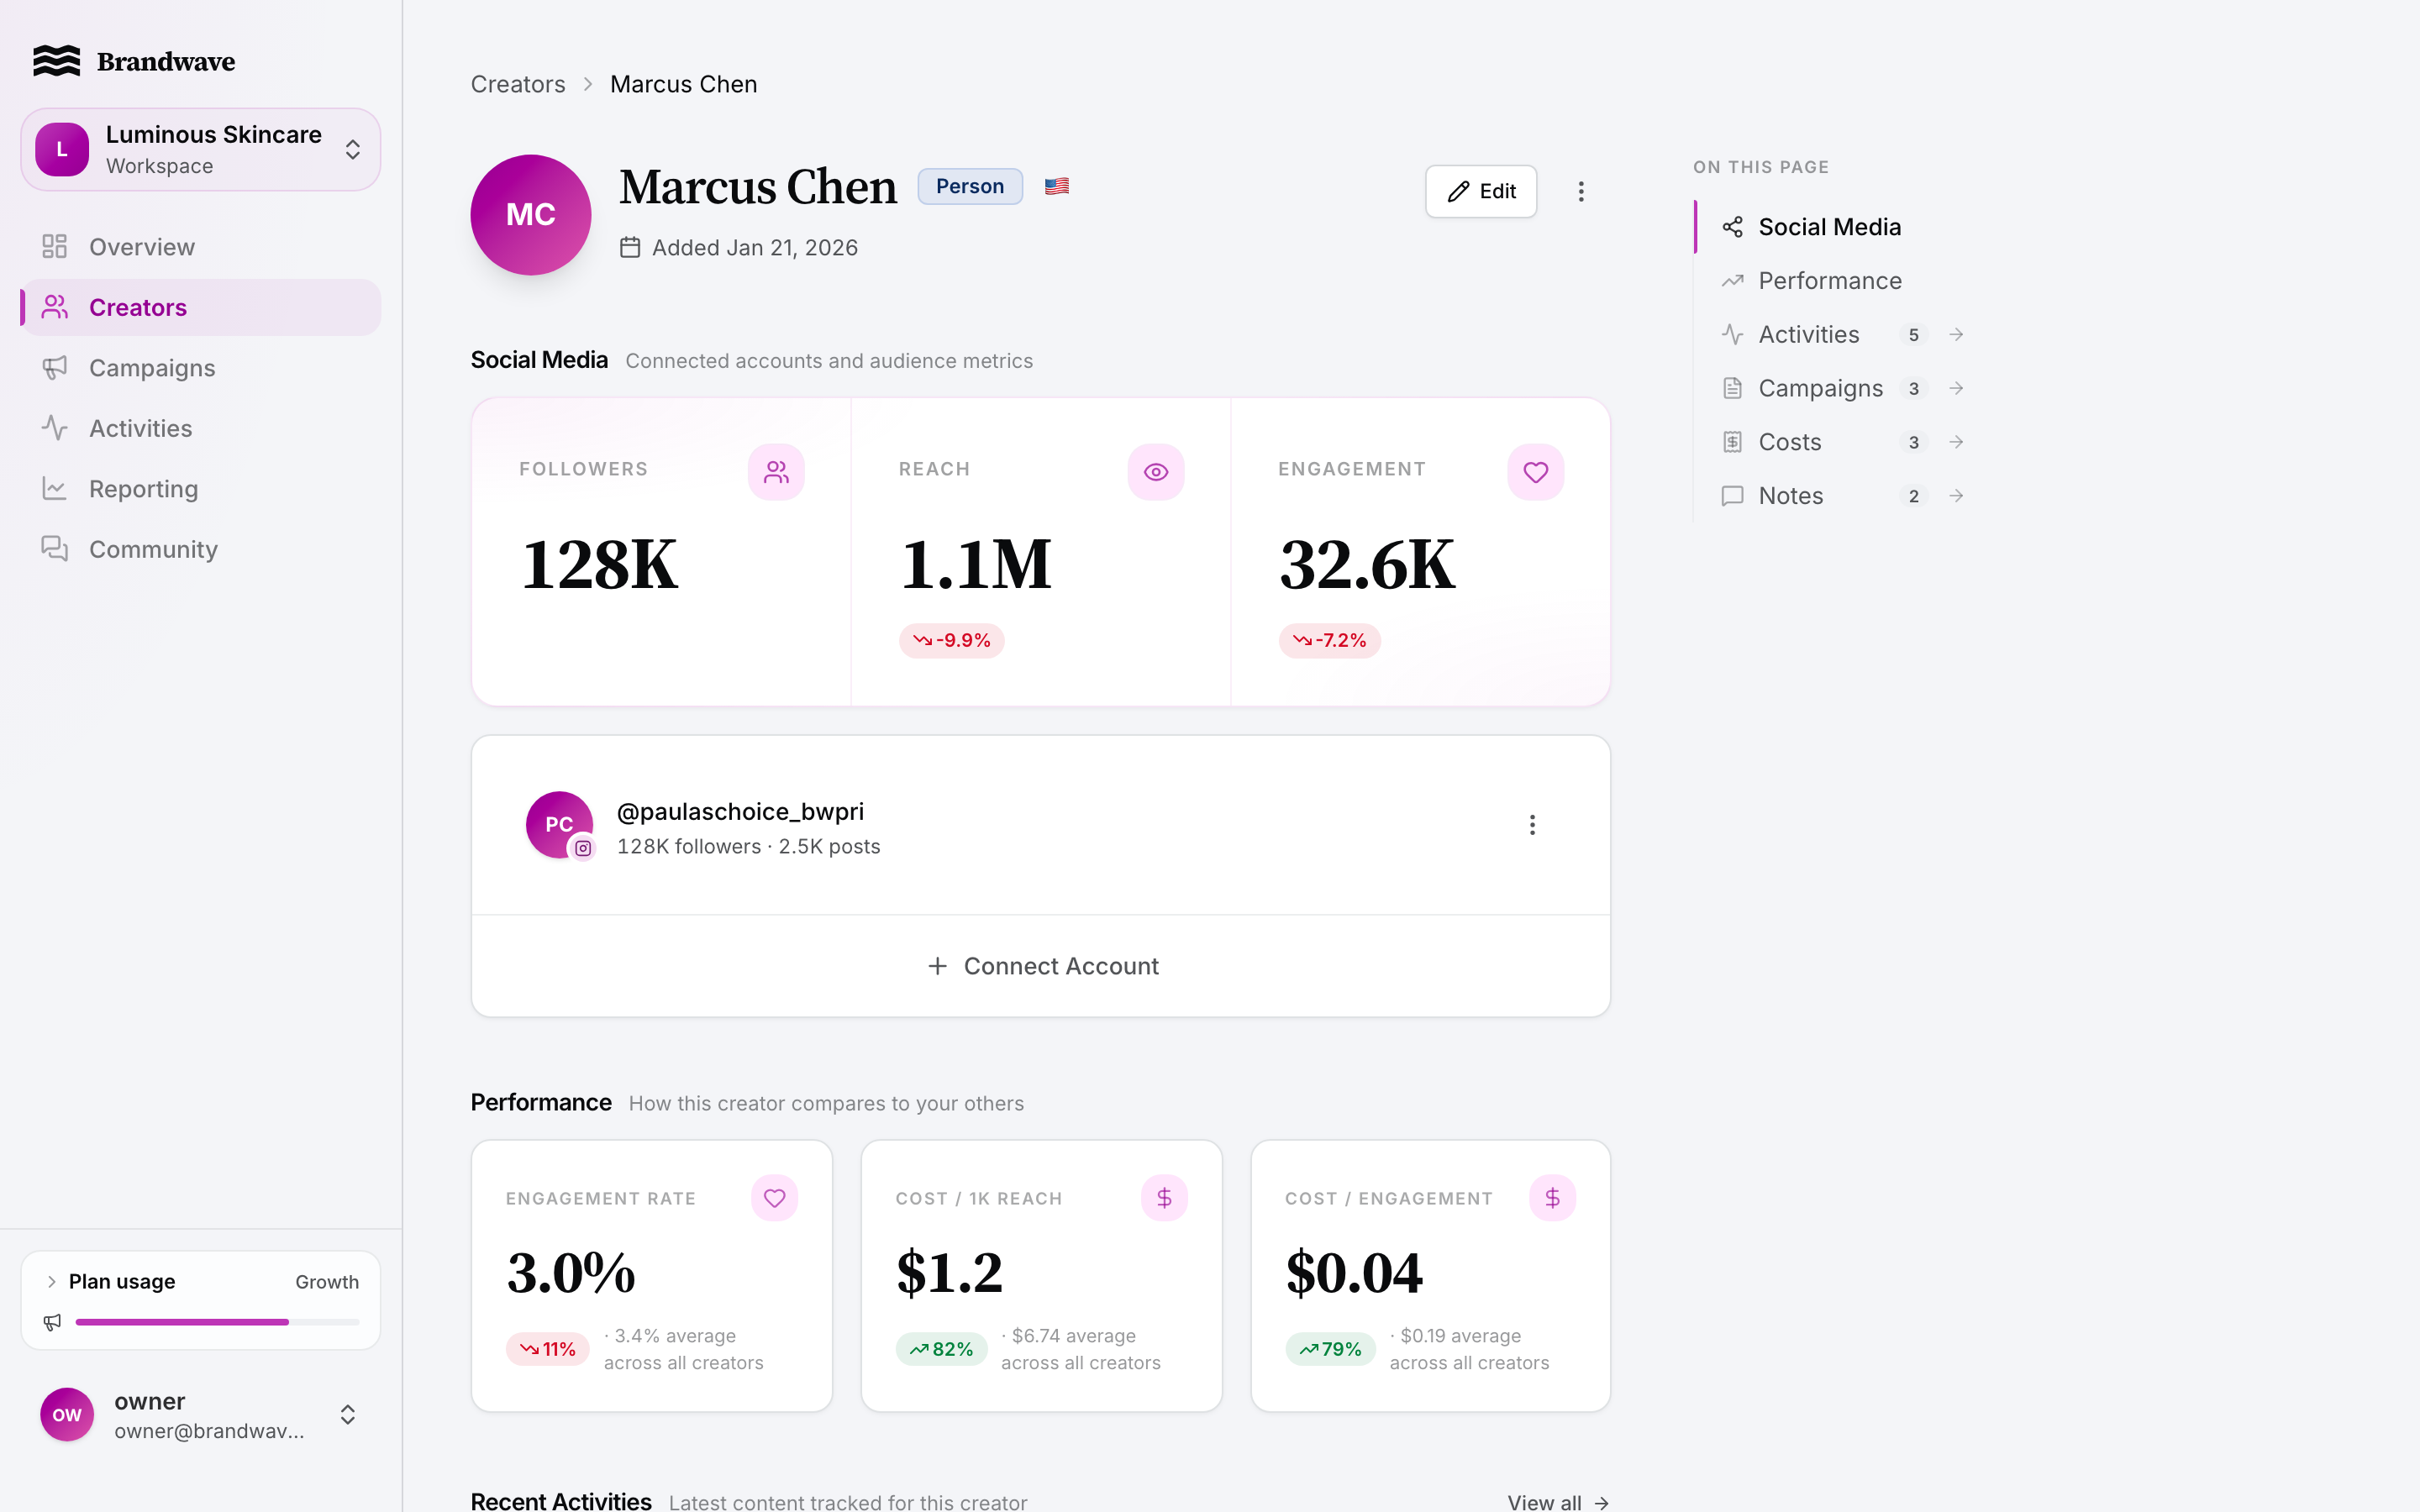This screenshot has height=1512, width=2420.
Task: Click the $0.04 cost per engagement value
Action: (1354, 1273)
